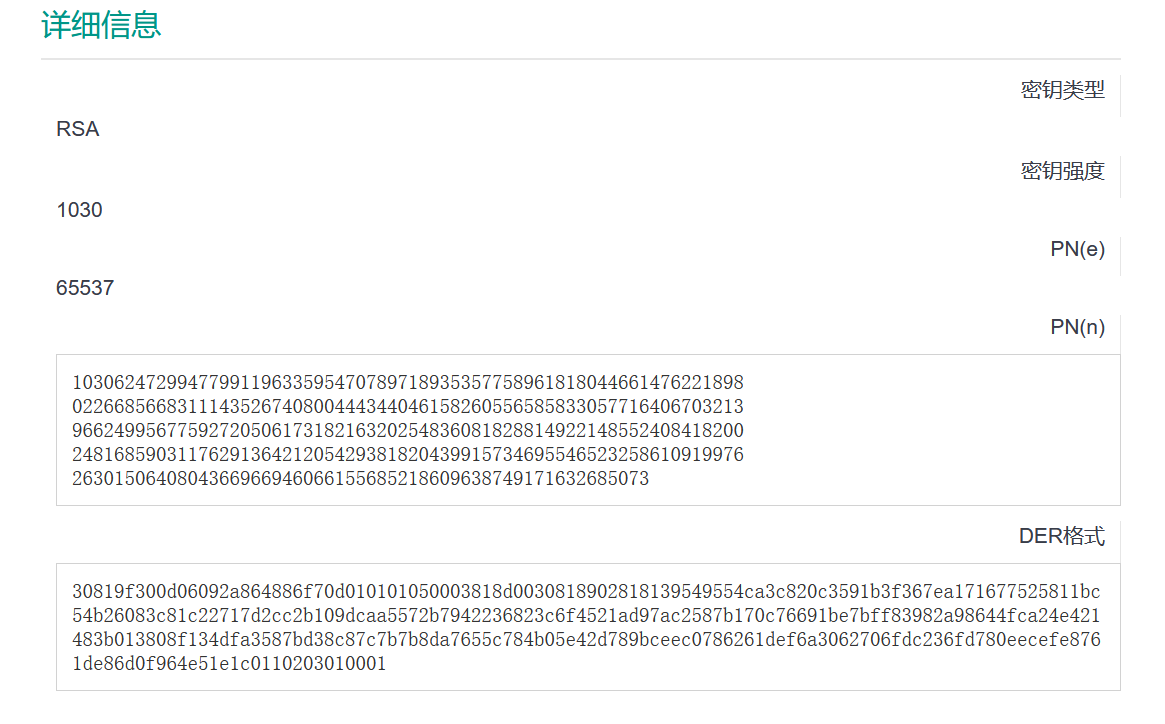Click the divider line under 详细信息

point(580,57)
